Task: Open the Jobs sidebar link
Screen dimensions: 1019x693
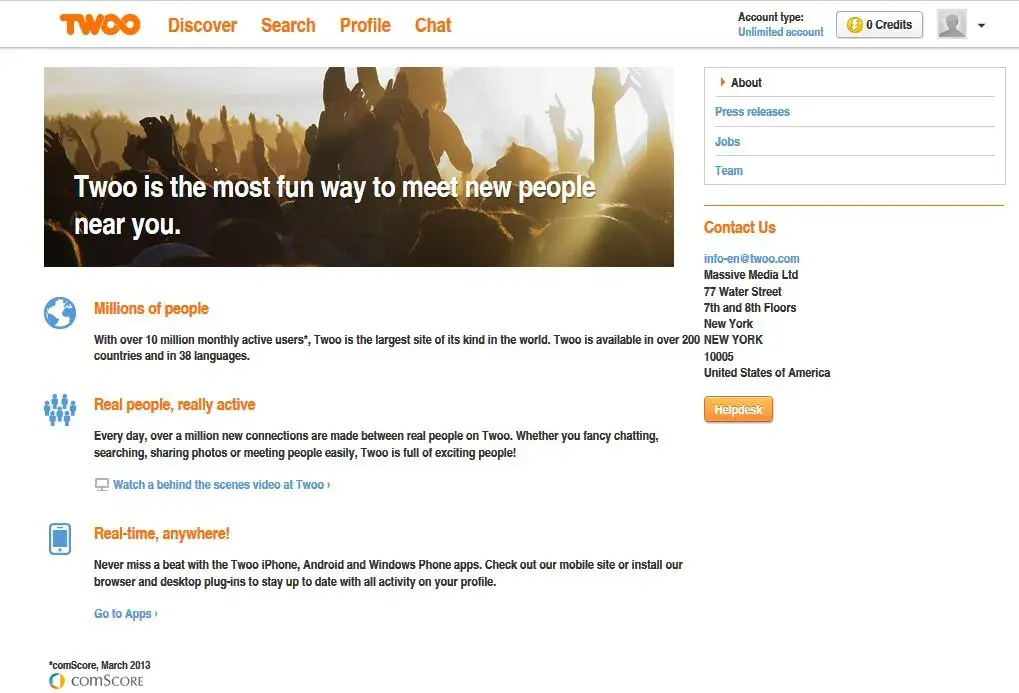Action: click(x=727, y=142)
